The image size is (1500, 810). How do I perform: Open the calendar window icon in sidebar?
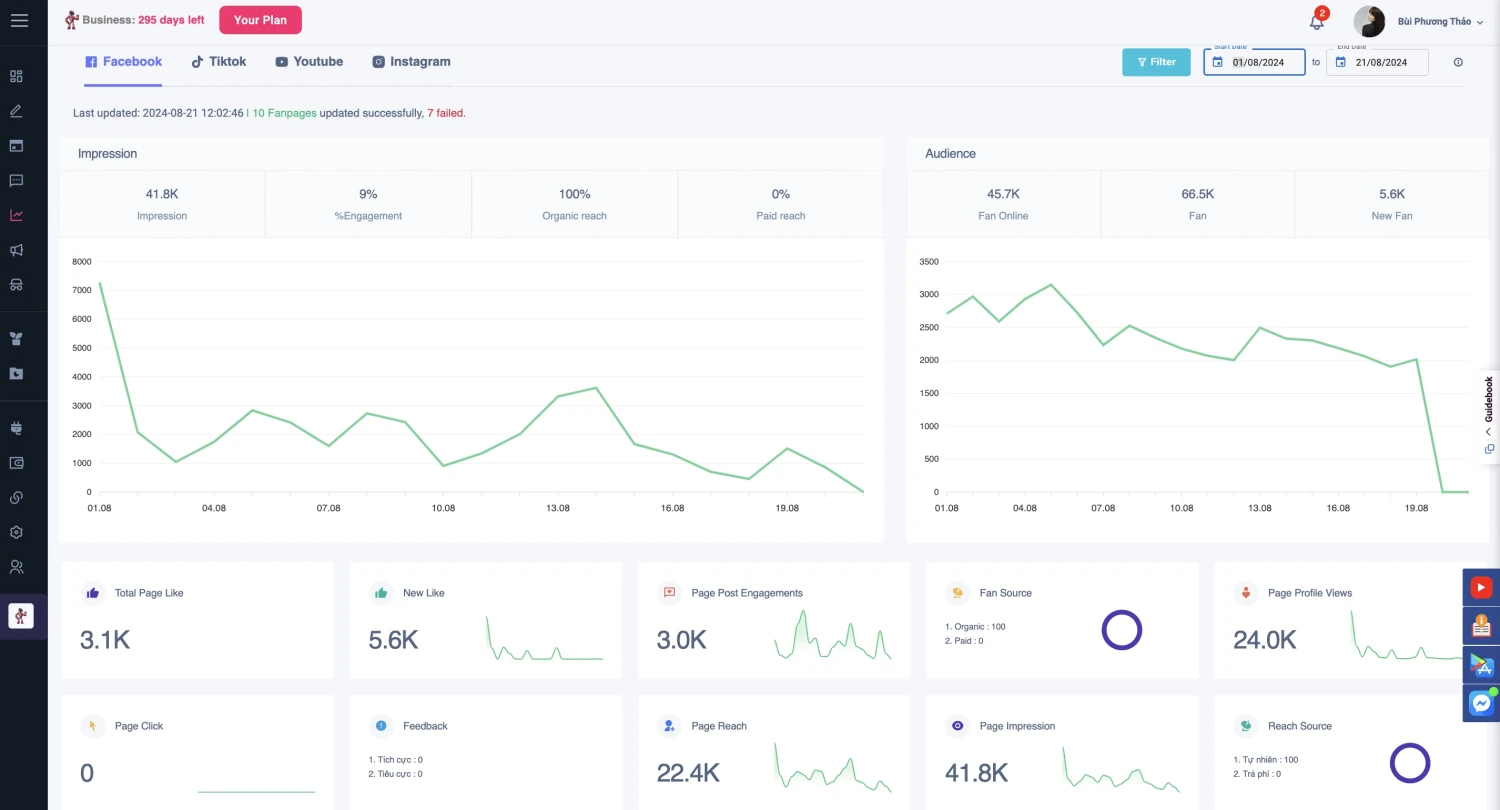[x=16, y=145]
